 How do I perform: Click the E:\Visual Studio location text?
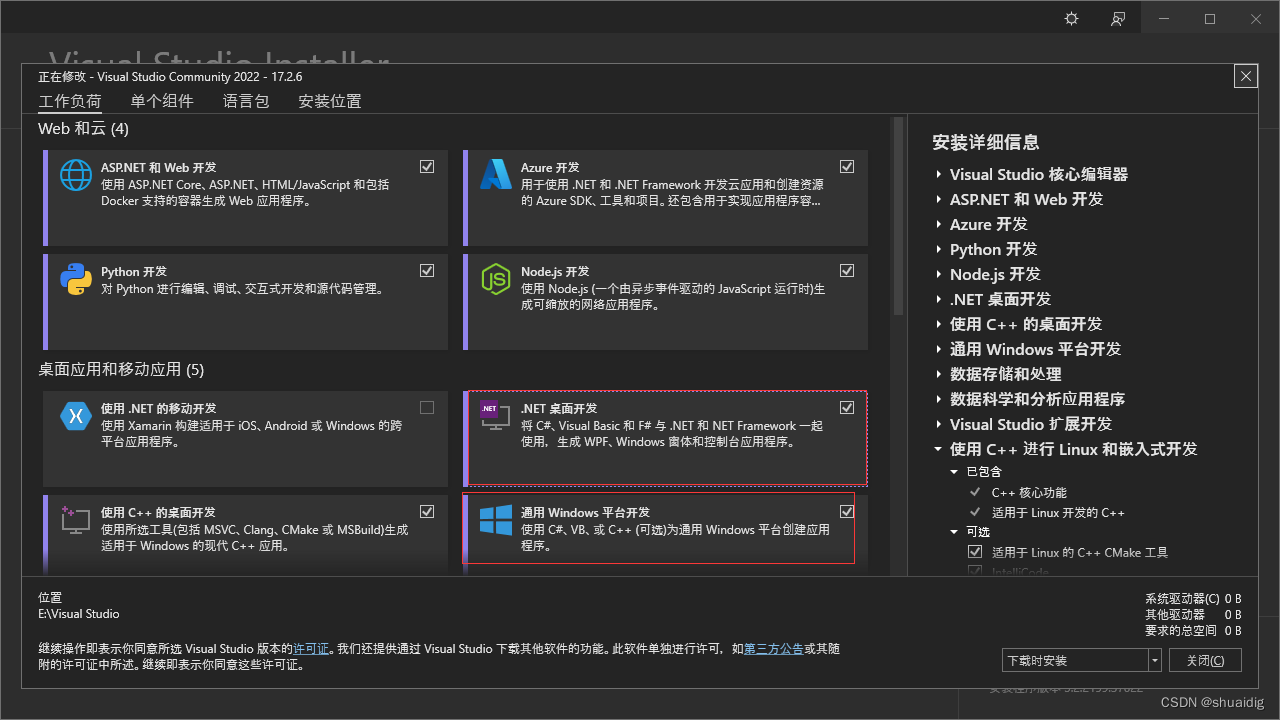coord(79,614)
